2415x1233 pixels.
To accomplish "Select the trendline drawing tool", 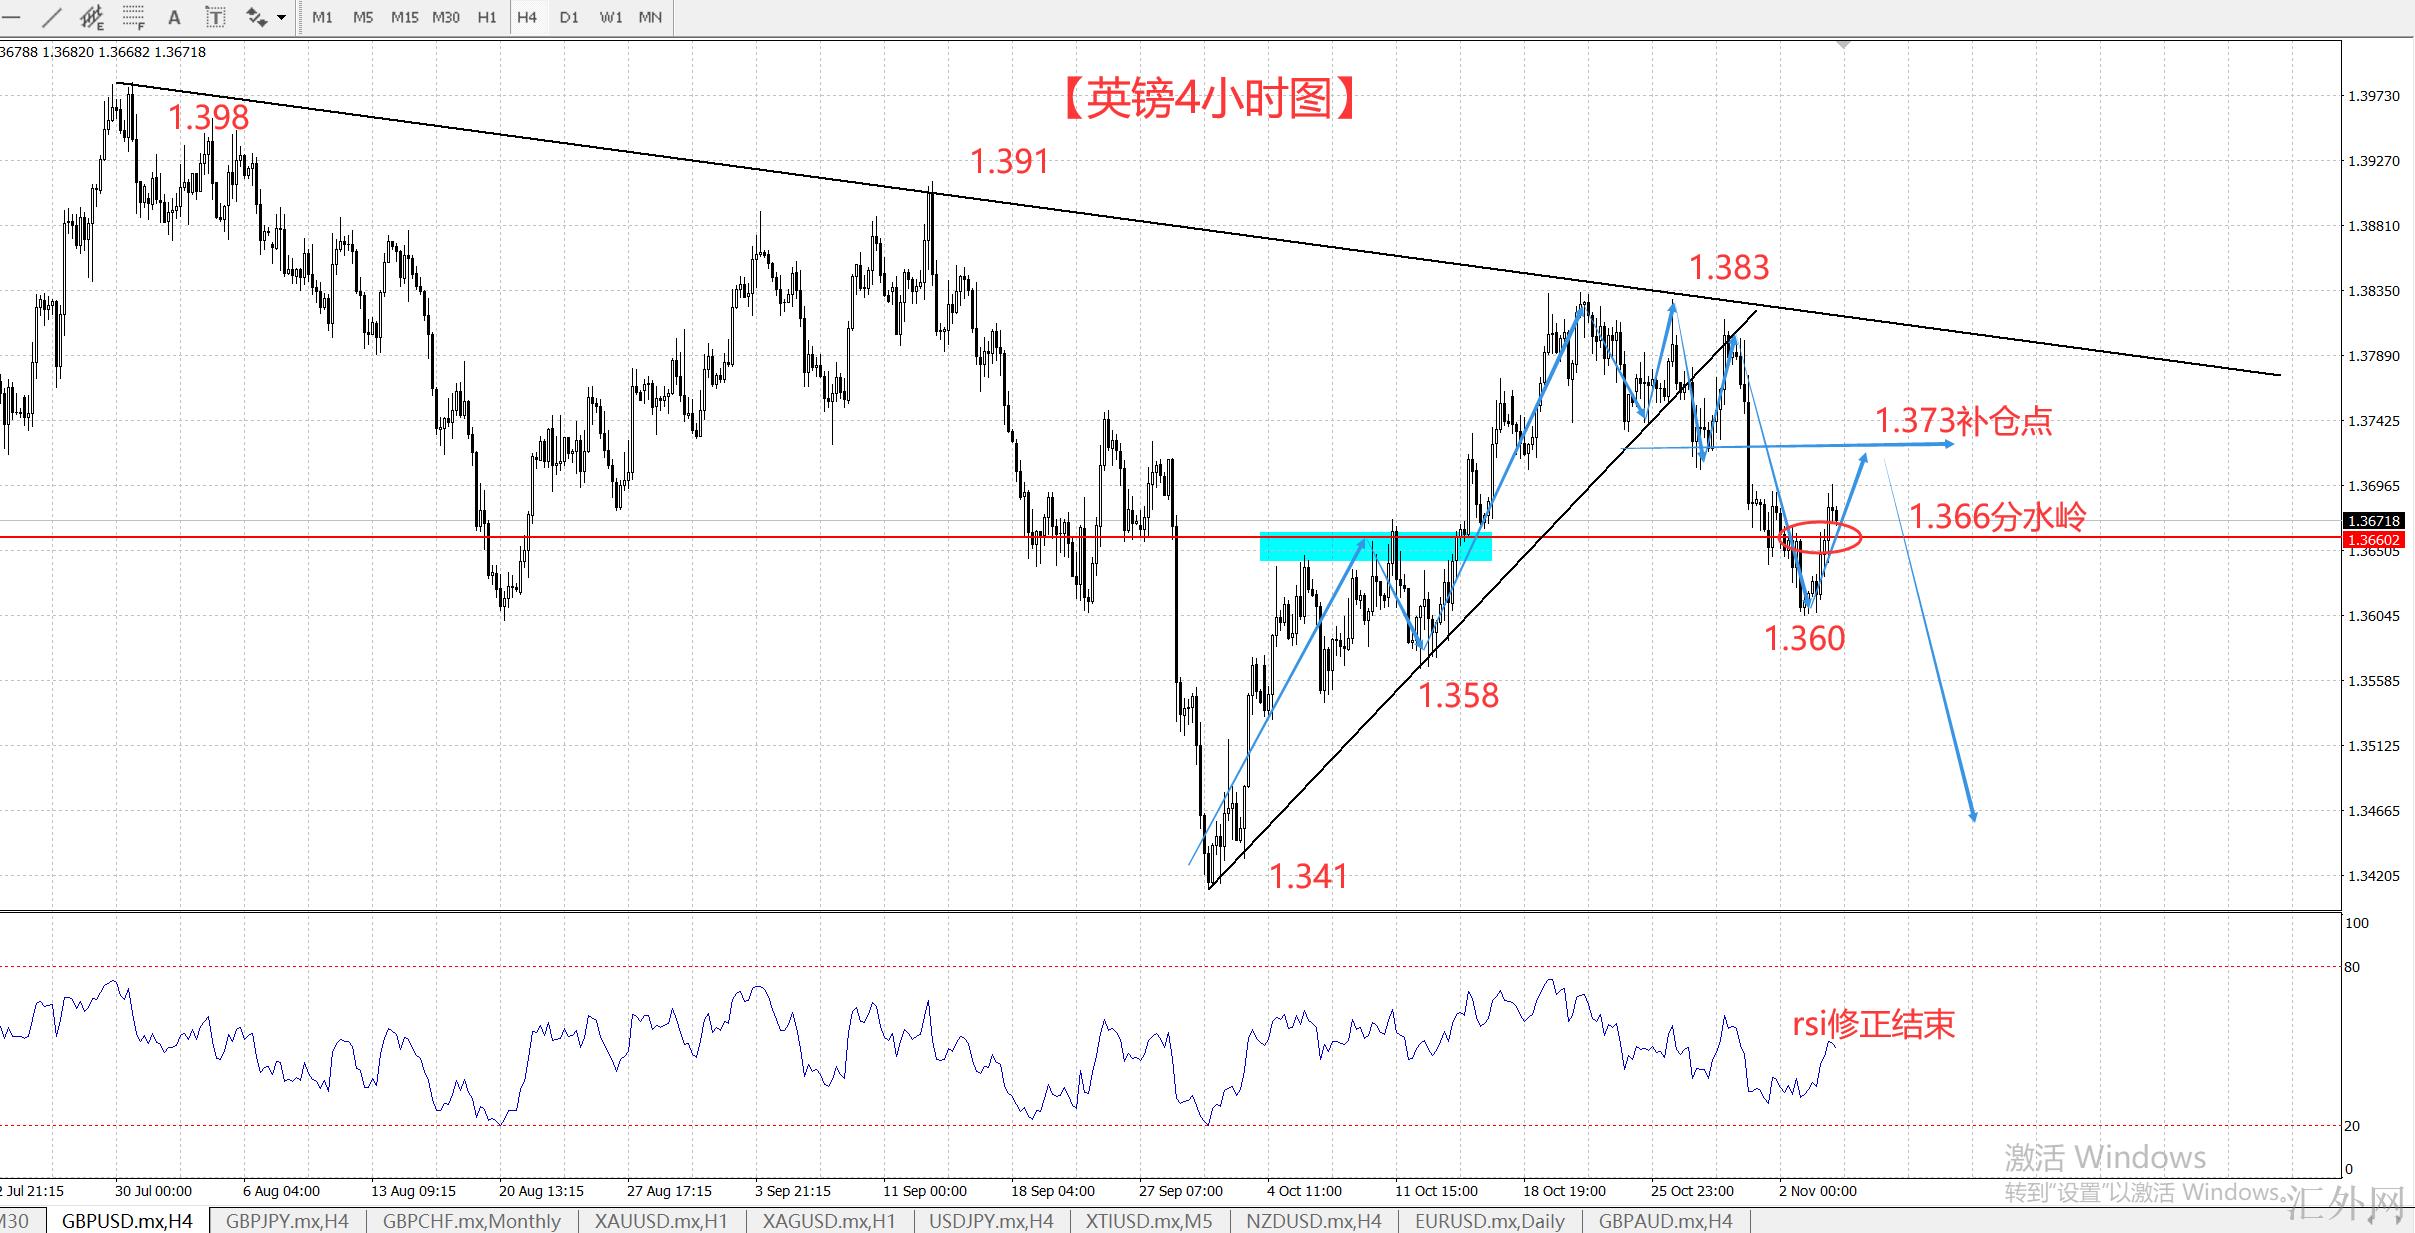I will coord(52,17).
